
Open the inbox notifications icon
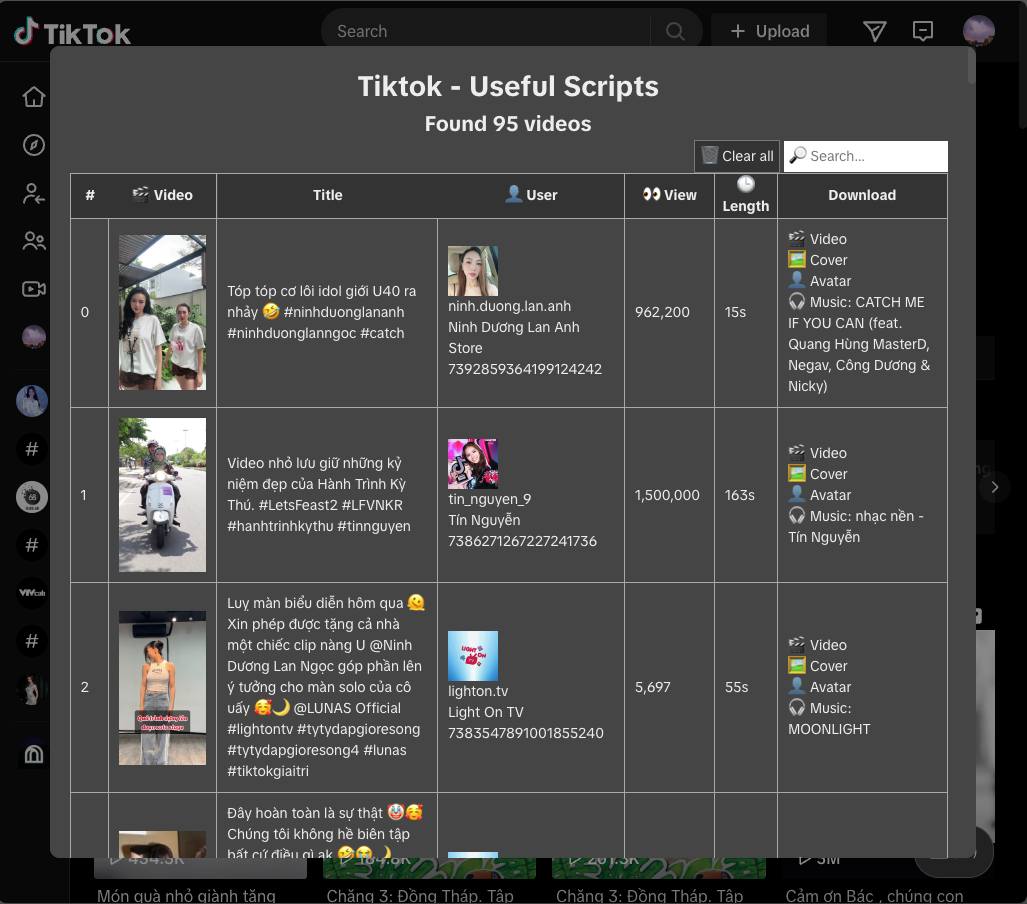923,31
